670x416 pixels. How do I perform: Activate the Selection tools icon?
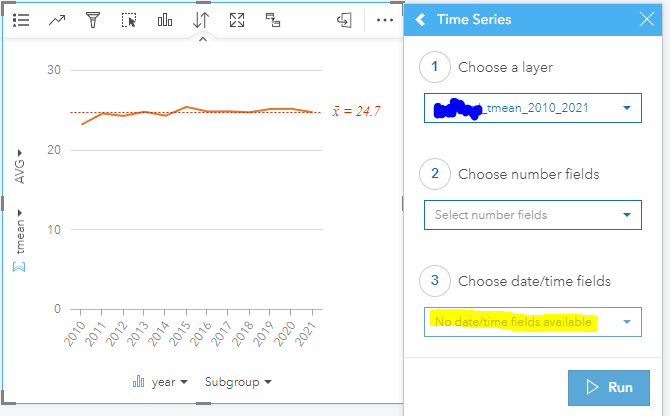pos(129,20)
